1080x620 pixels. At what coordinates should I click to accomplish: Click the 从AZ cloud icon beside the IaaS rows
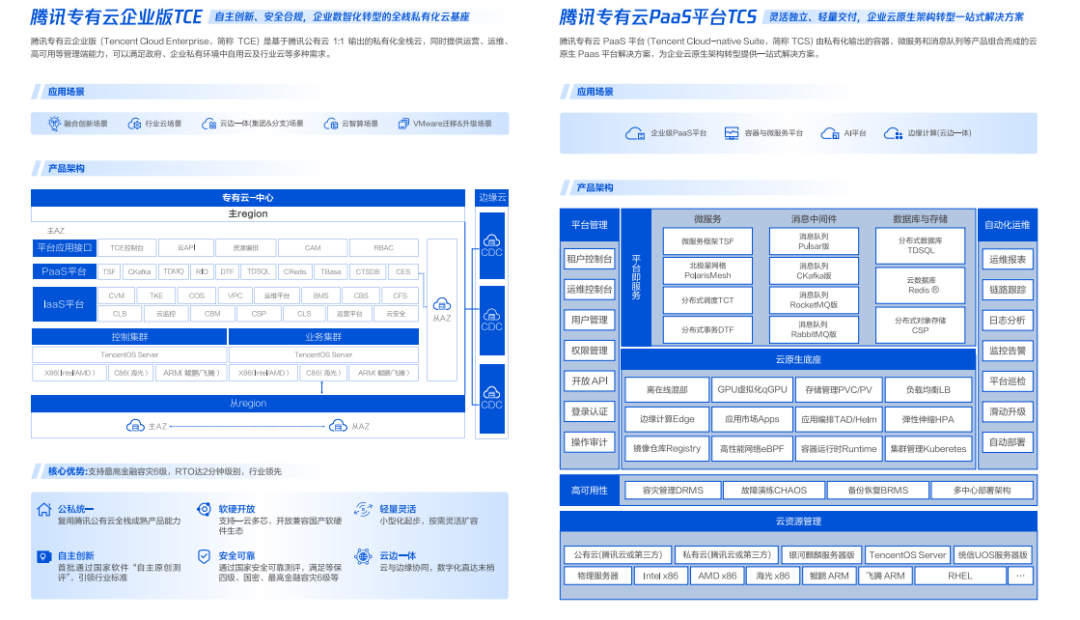pyautogui.click(x=442, y=304)
